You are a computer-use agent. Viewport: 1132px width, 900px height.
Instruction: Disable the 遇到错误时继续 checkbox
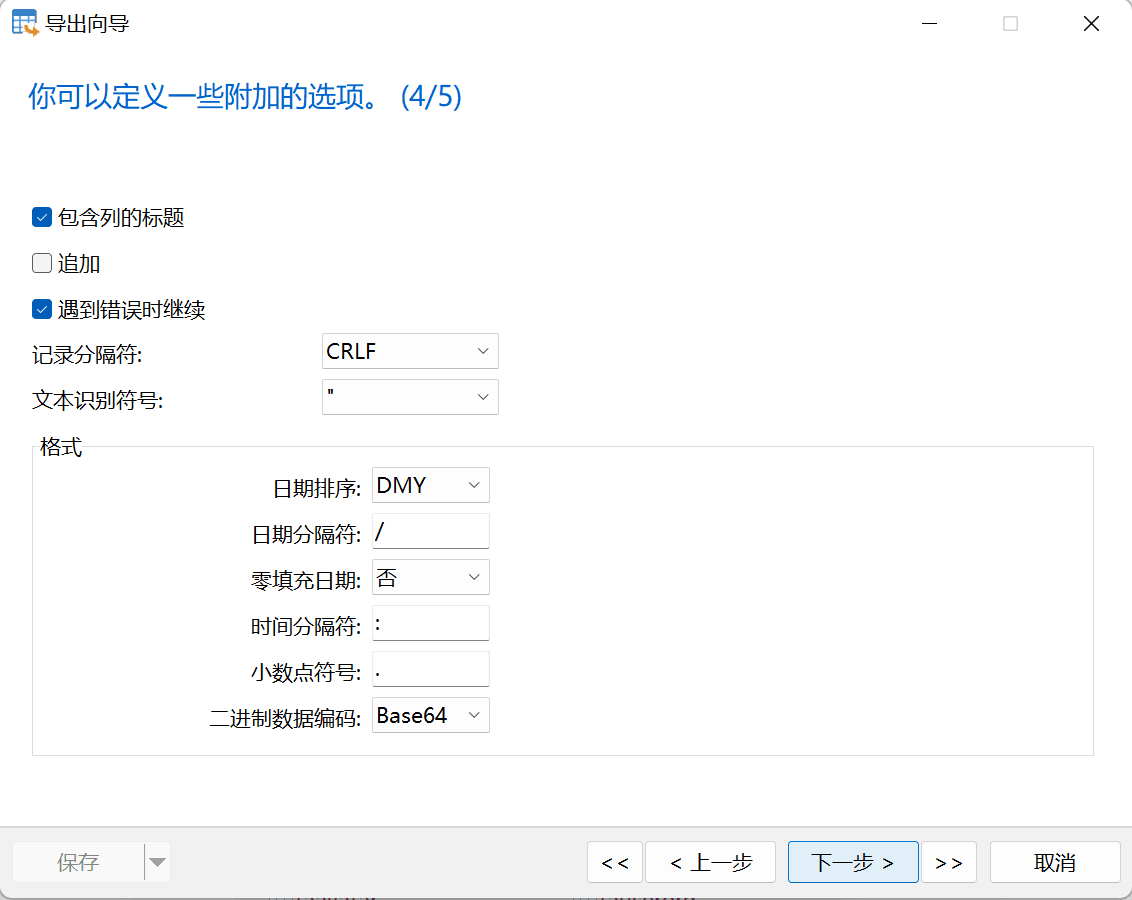point(41,309)
